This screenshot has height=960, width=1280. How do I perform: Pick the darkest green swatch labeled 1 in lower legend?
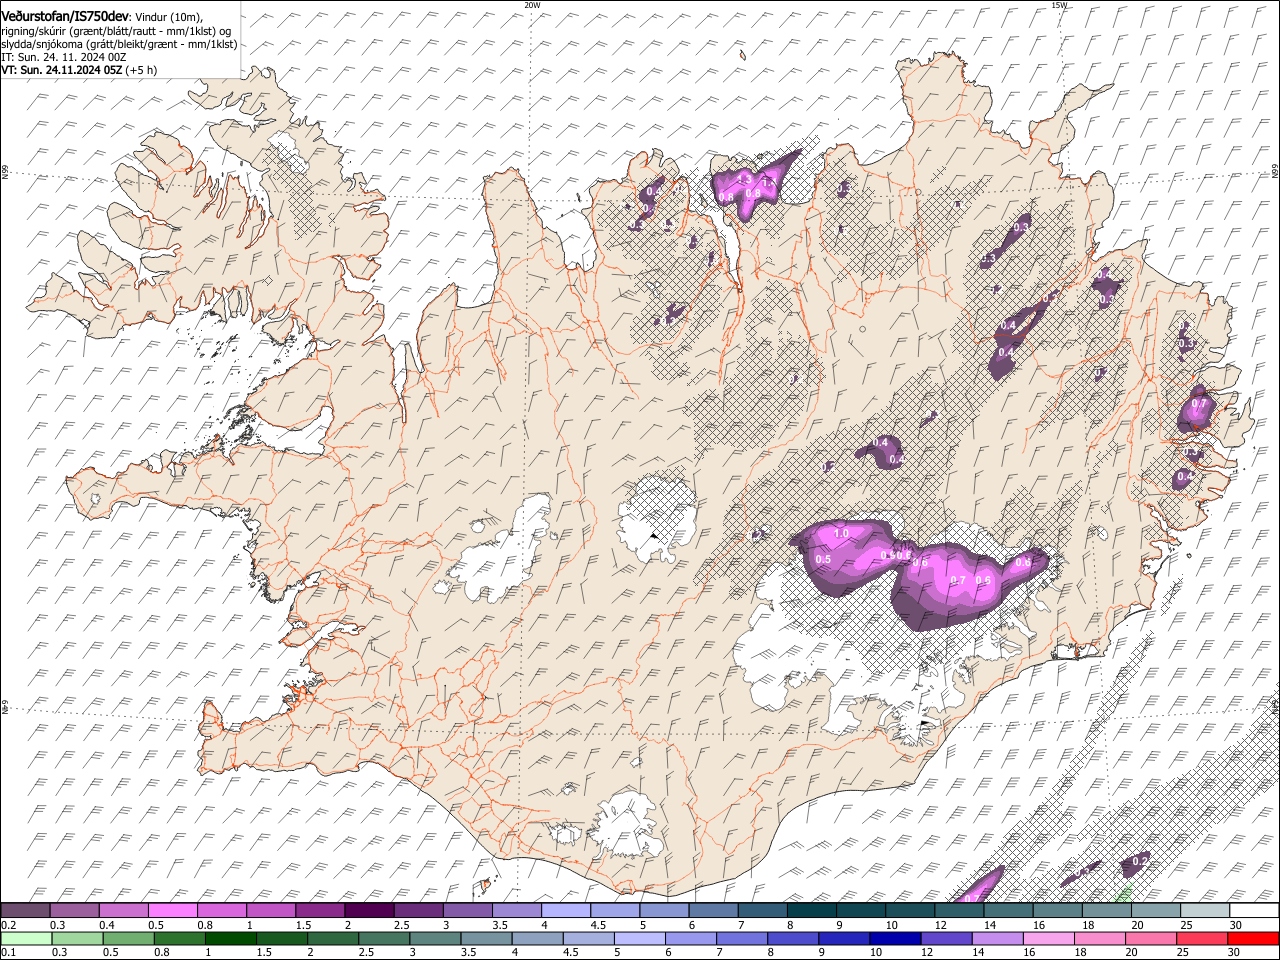click(x=231, y=938)
